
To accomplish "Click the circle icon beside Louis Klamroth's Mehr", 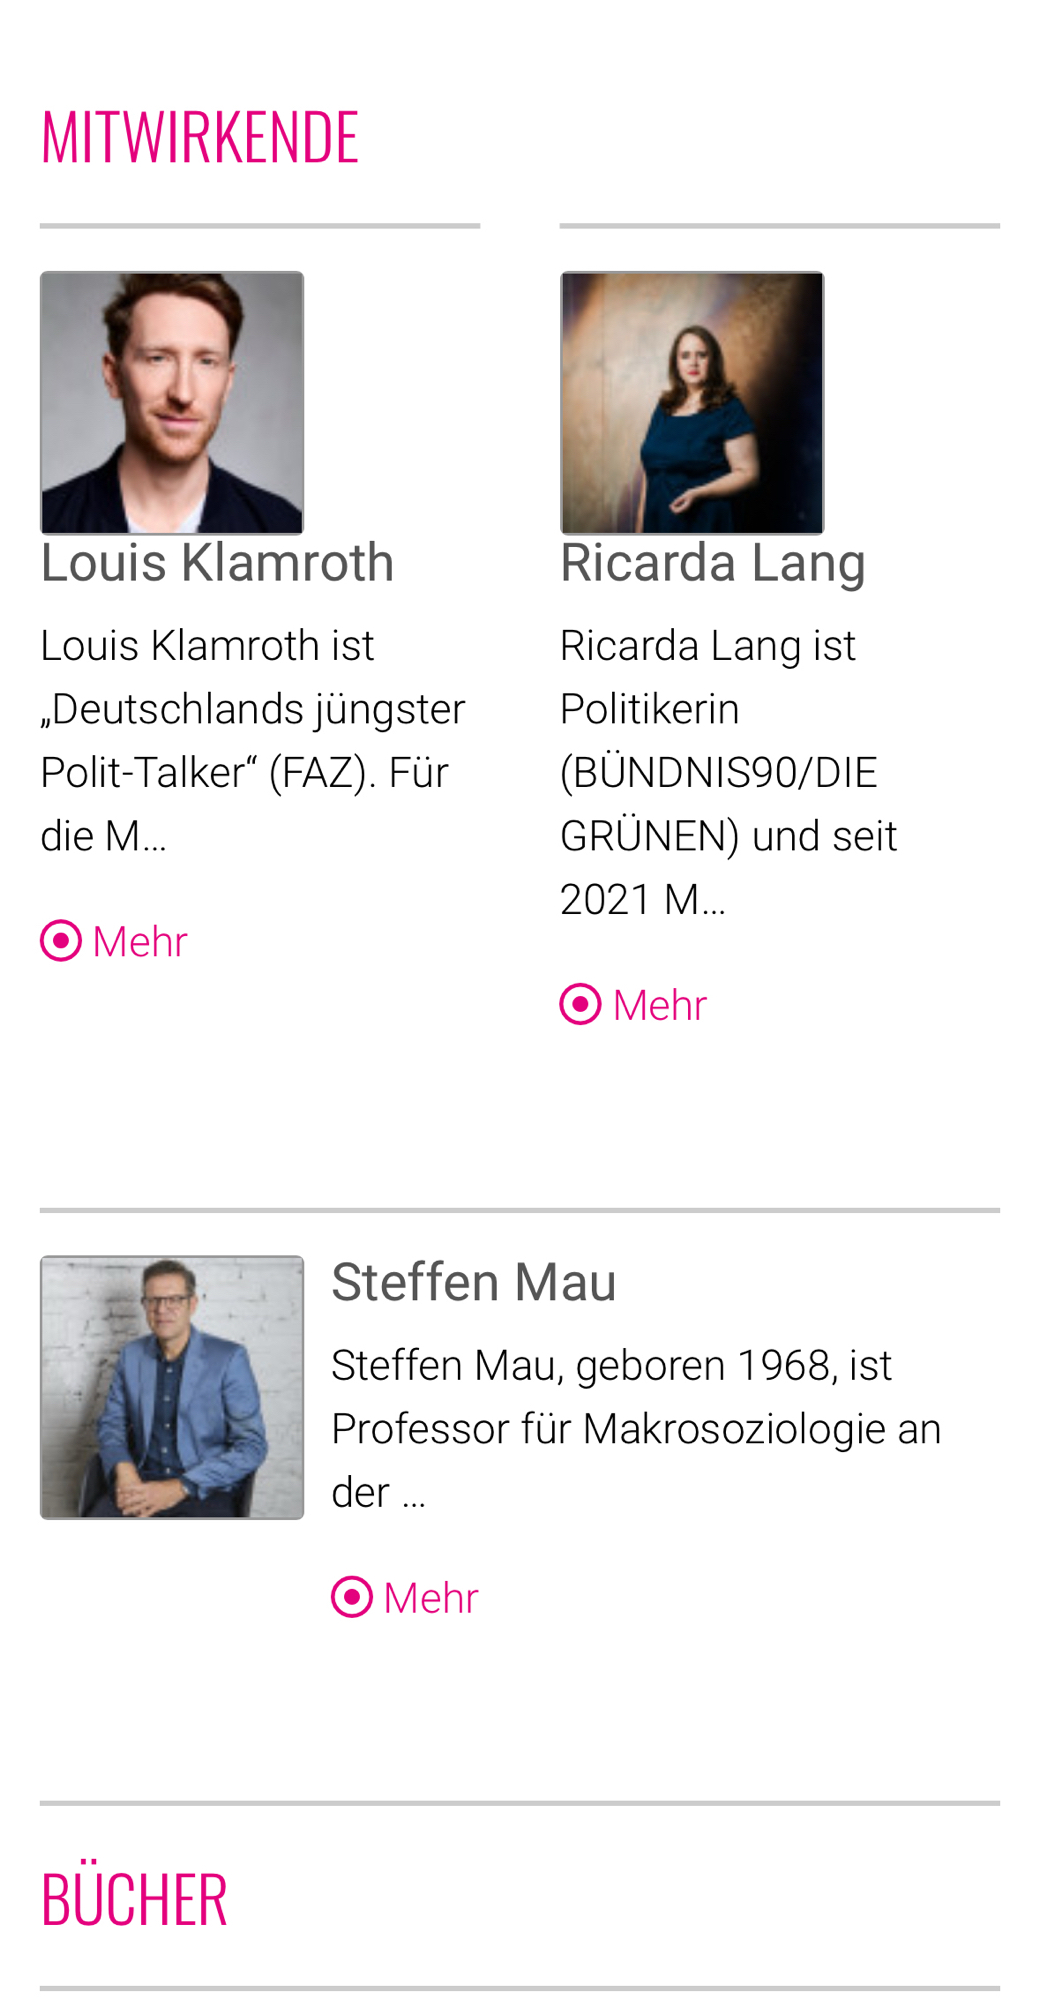I will coord(61,941).
